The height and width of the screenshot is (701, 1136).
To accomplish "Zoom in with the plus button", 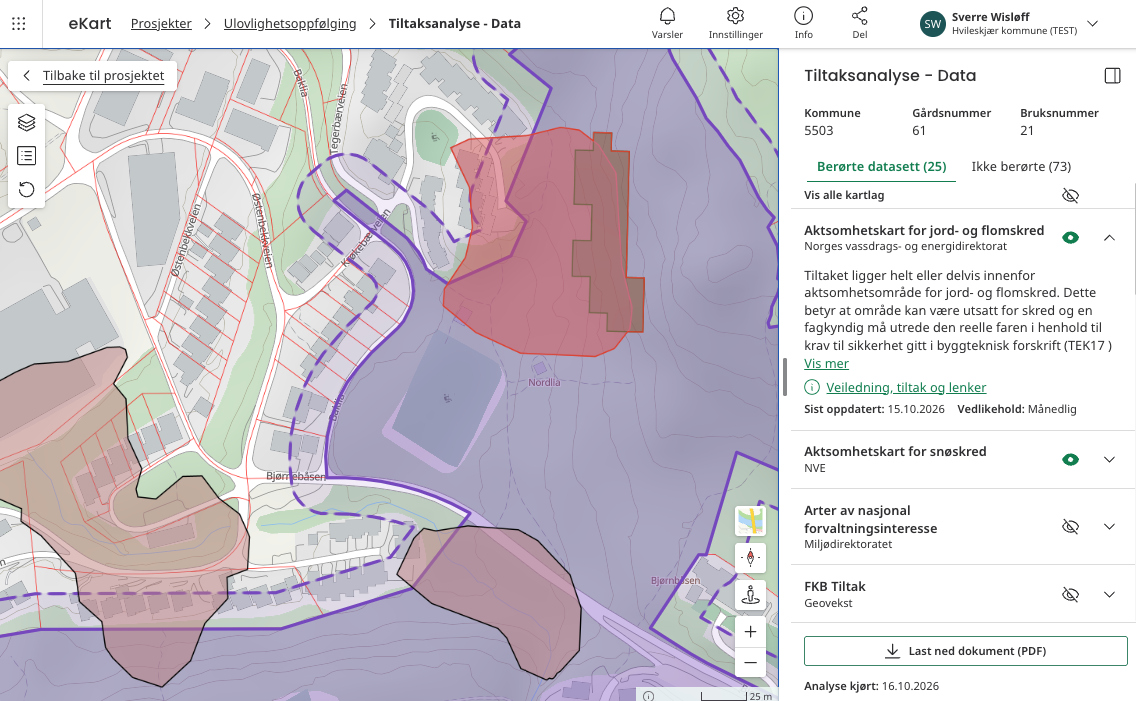I will click(751, 631).
